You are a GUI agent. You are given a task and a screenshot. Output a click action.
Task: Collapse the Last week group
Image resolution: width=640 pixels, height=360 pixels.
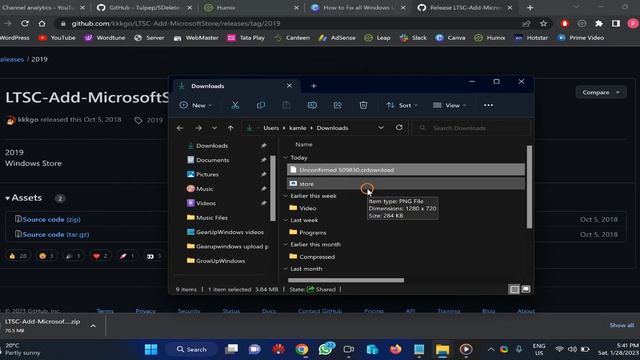[x=286, y=220]
